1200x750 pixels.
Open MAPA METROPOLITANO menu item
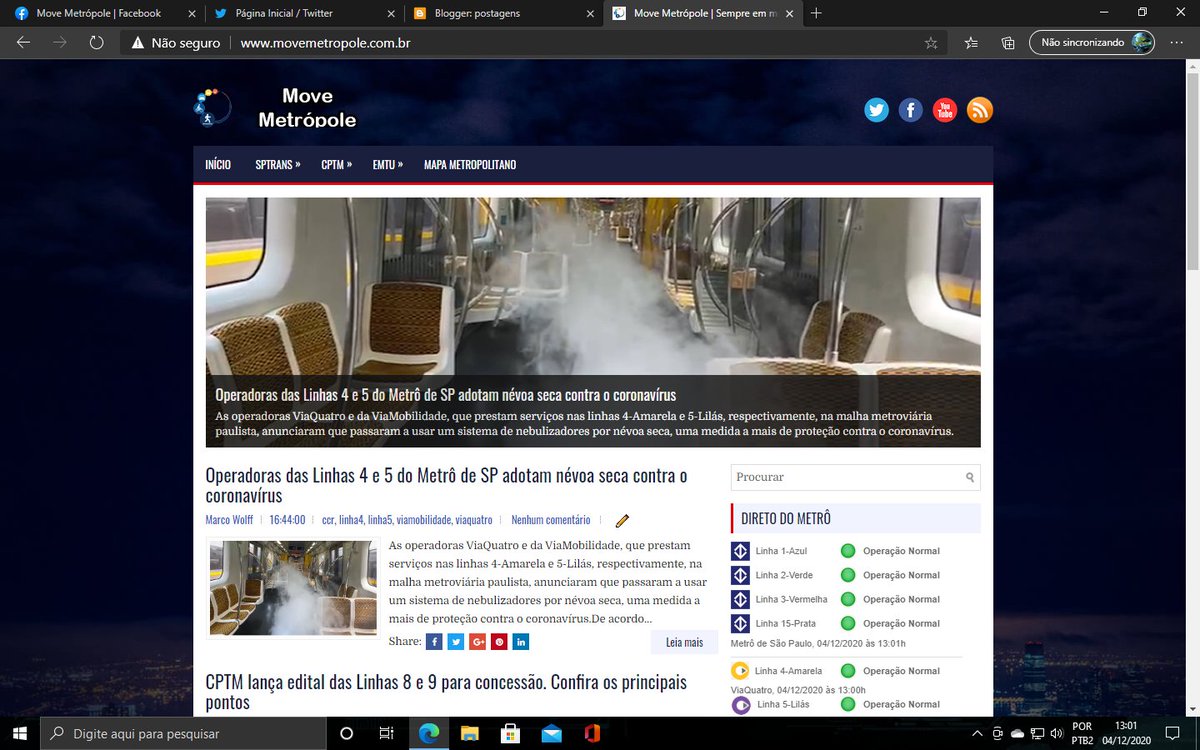pos(470,165)
